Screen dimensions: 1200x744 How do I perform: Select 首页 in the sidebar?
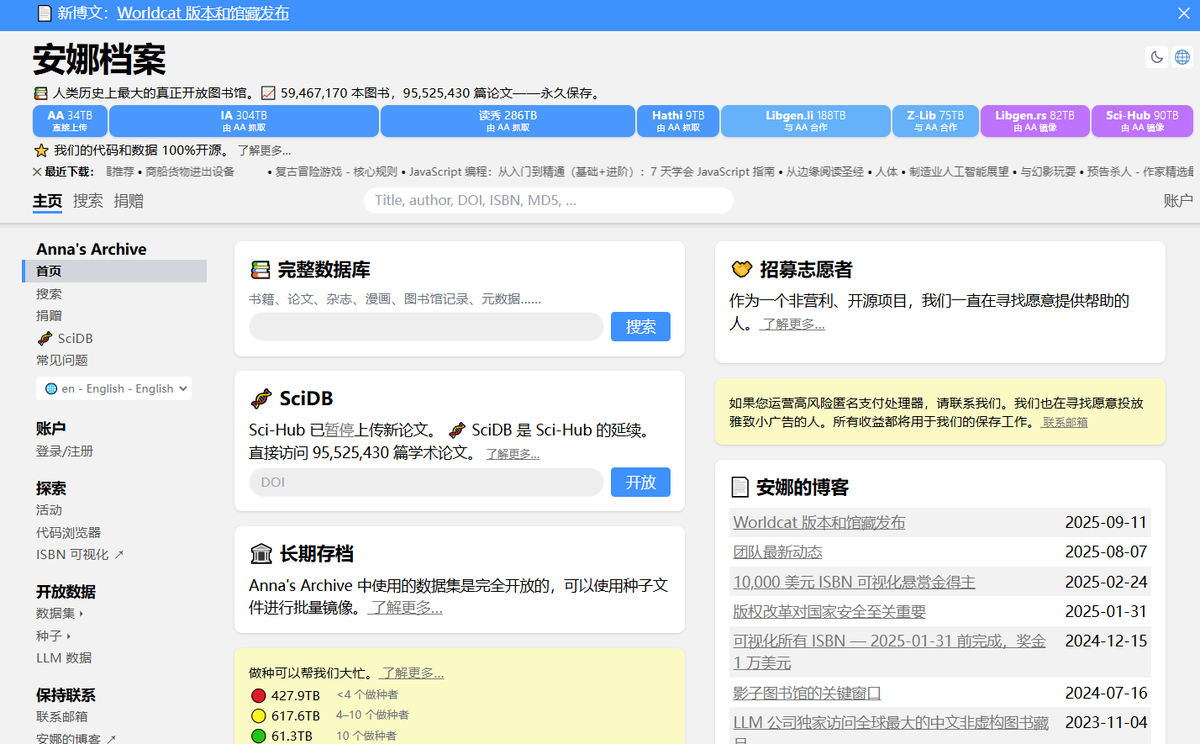tap(114, 271)
